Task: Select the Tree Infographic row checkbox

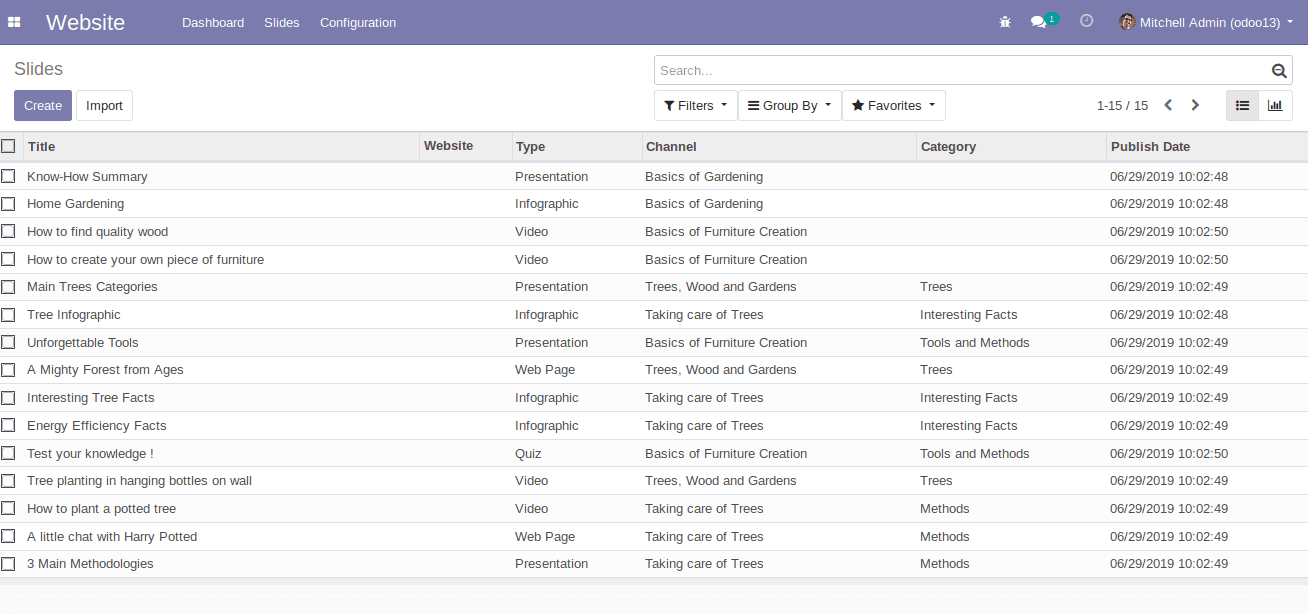Action: 8,315
